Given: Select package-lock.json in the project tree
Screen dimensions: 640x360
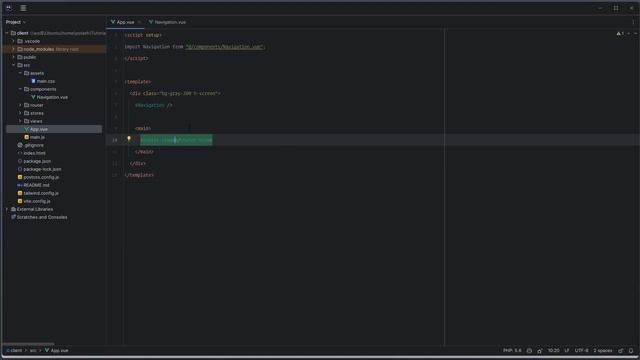Looking at the screenshot, I should [x=42, y=169].
